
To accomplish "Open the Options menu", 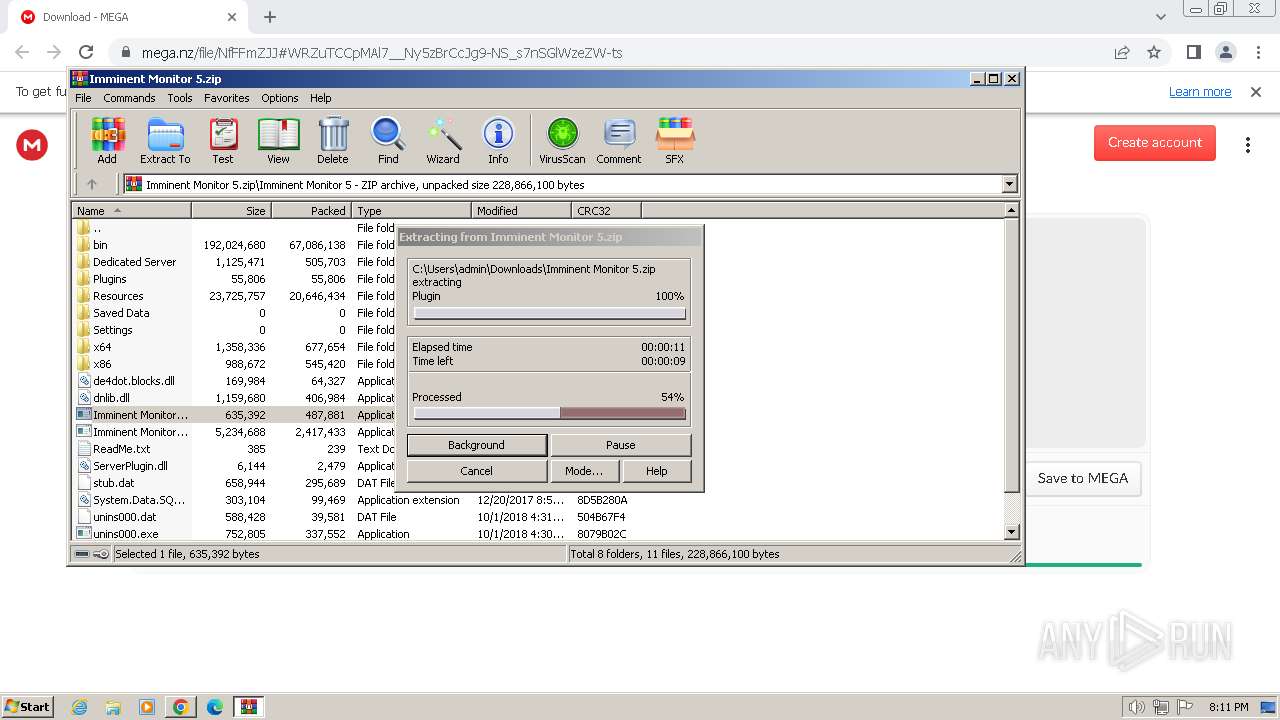I will tap(280, 98).
